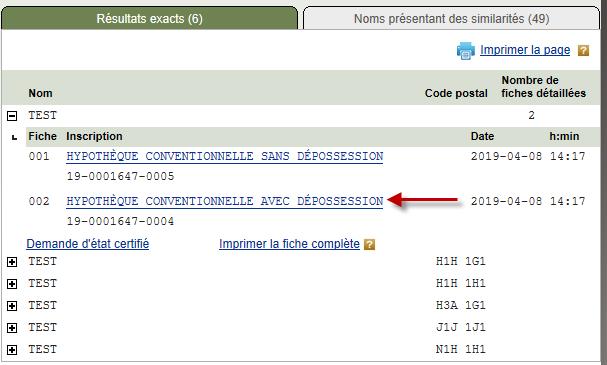Screen dimensions: 607x365
Task: Open help icon beside Imprimer la page
Action: coord(583,50)
